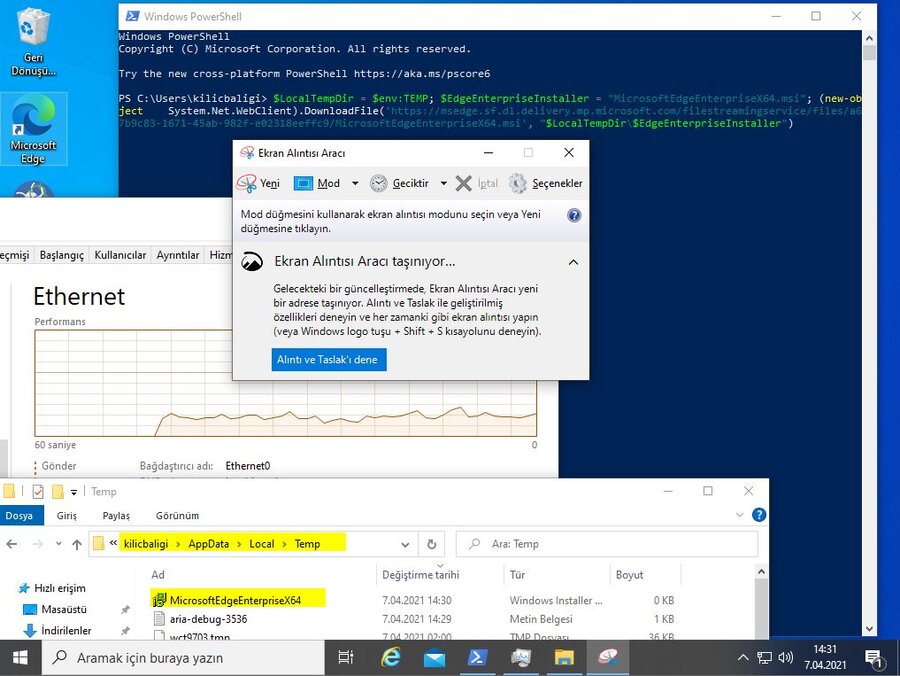The height and width of the screenshot is (676, 900).
Task: Switch to Snipping Tool on the taskbar
Action: click(x=607, y=658)
